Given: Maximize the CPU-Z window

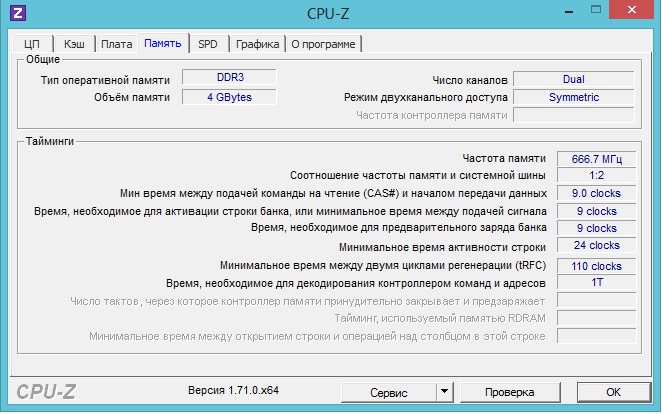Looking at the screenshot, I should coord(596,10).
